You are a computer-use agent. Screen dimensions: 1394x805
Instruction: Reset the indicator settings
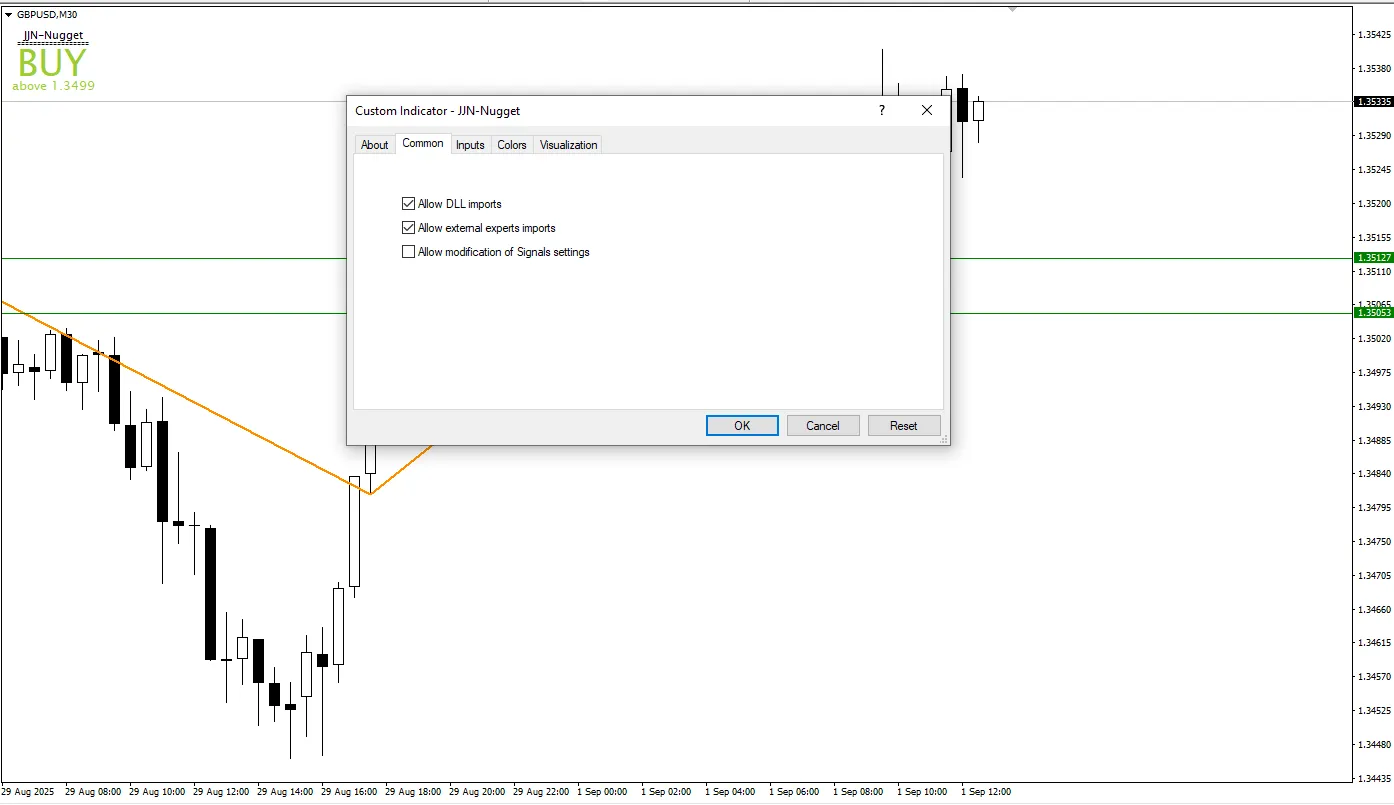904,426
